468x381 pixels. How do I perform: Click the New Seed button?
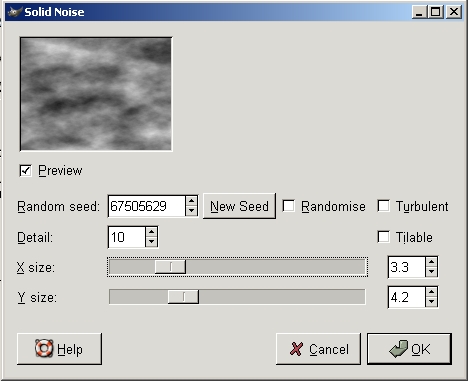coord(239,206)
